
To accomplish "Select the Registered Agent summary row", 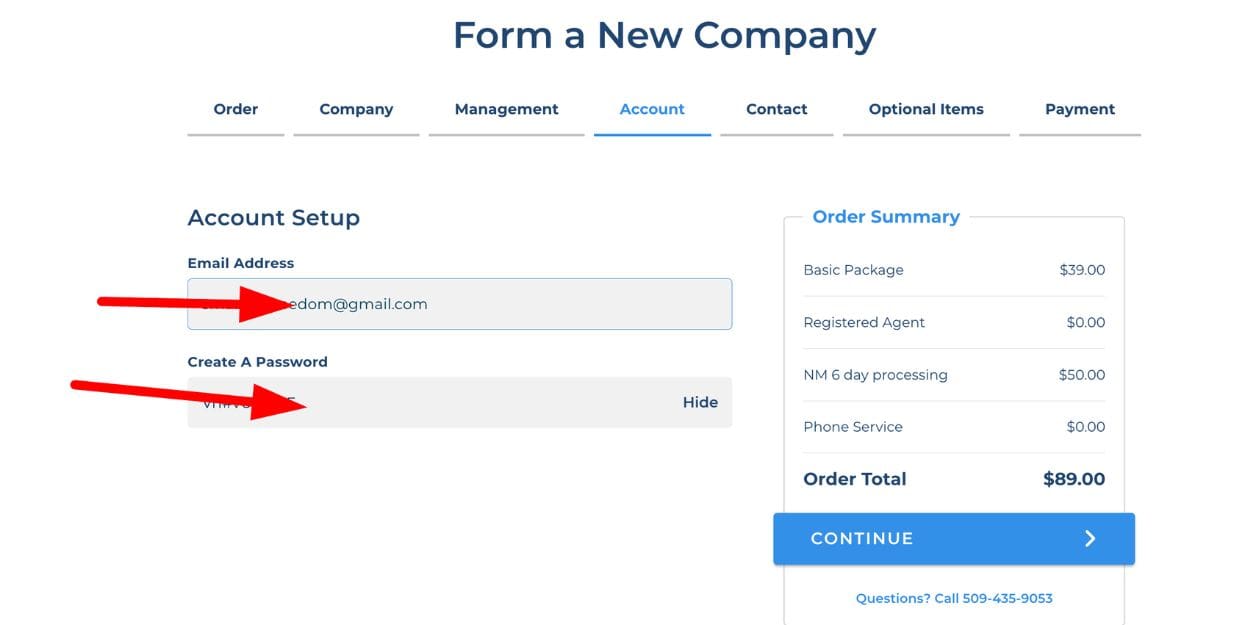I will tap(864, 322).
